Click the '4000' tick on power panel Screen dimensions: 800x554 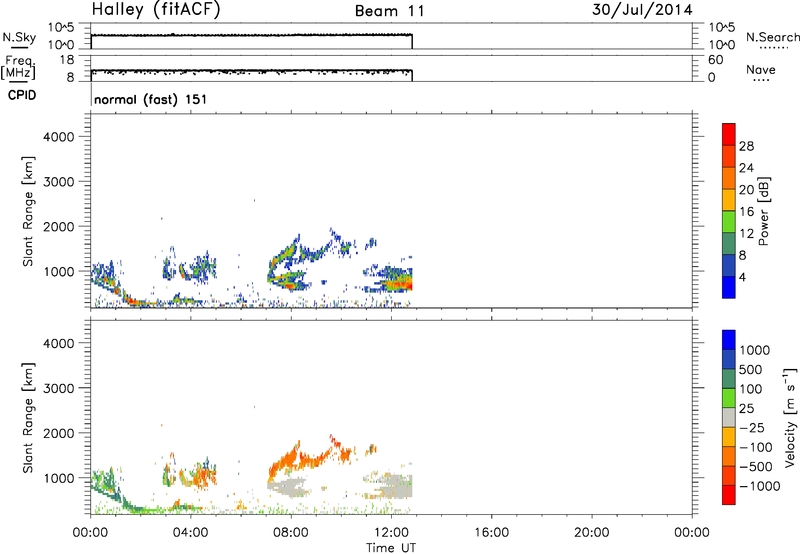(59, 137)
